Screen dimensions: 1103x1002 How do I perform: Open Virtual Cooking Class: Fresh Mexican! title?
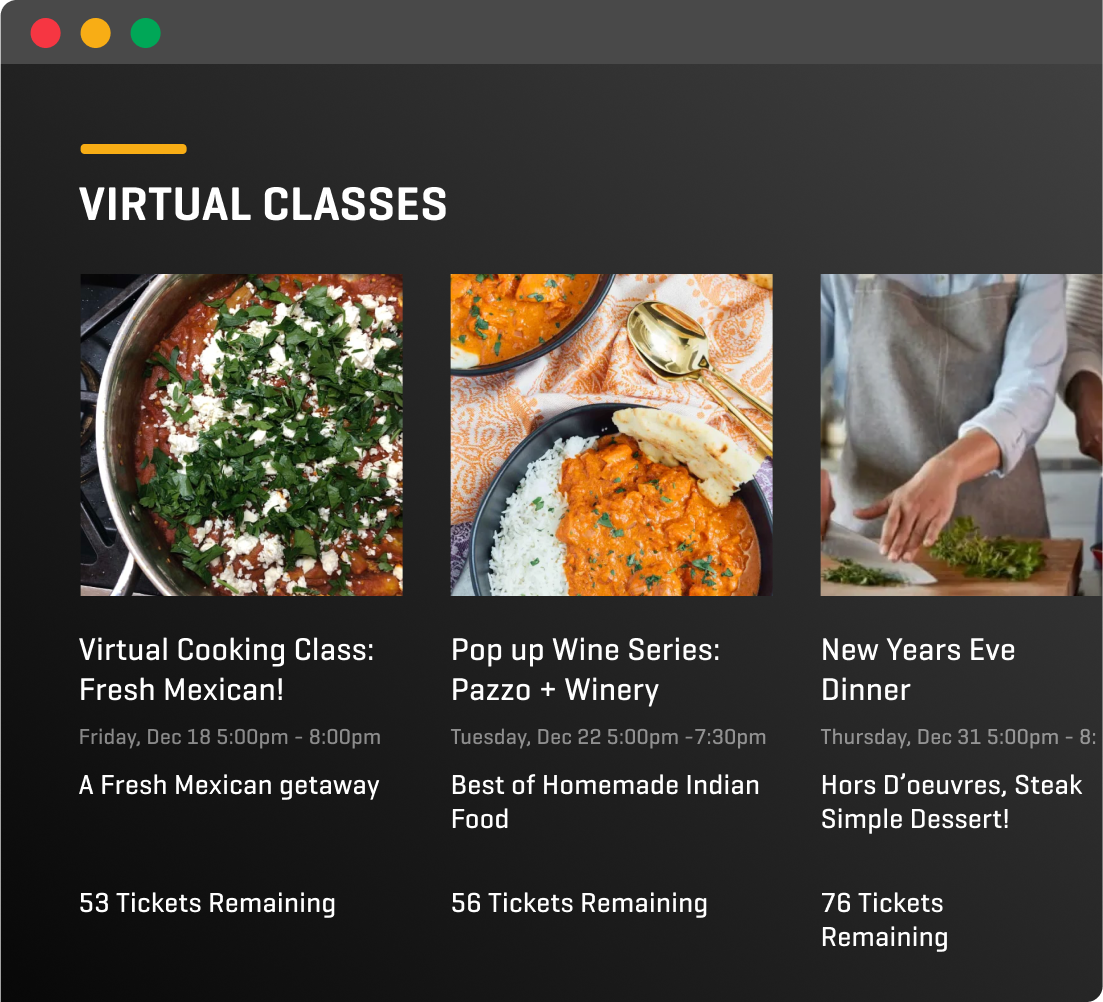(x=227, y=670)
